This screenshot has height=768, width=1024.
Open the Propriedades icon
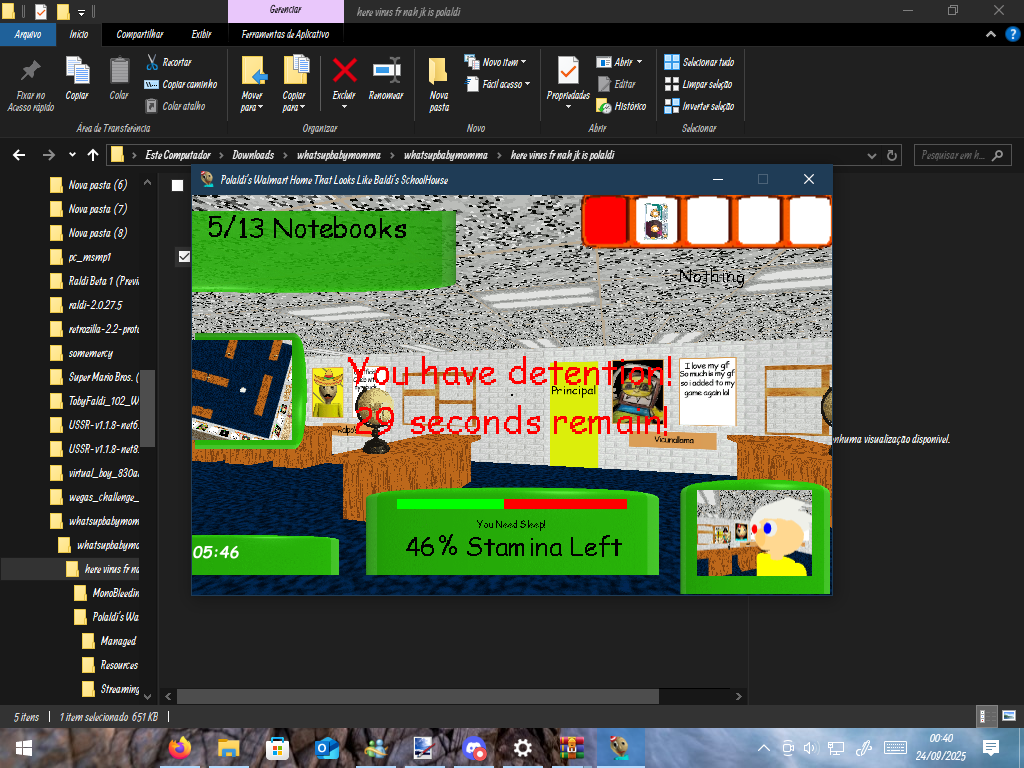[x=568, y=71]
